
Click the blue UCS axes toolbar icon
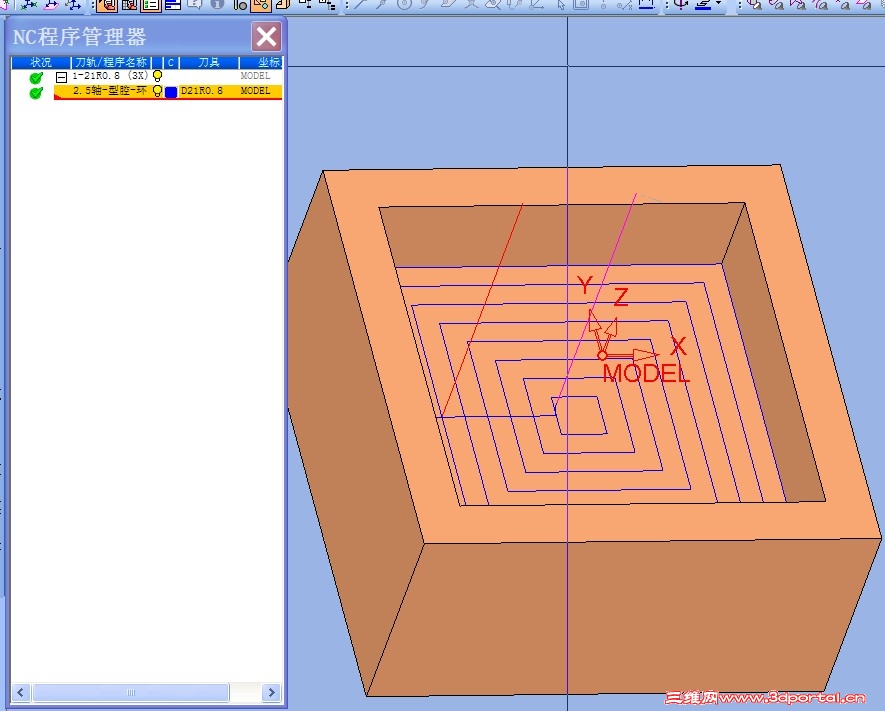tap(29, 5)
